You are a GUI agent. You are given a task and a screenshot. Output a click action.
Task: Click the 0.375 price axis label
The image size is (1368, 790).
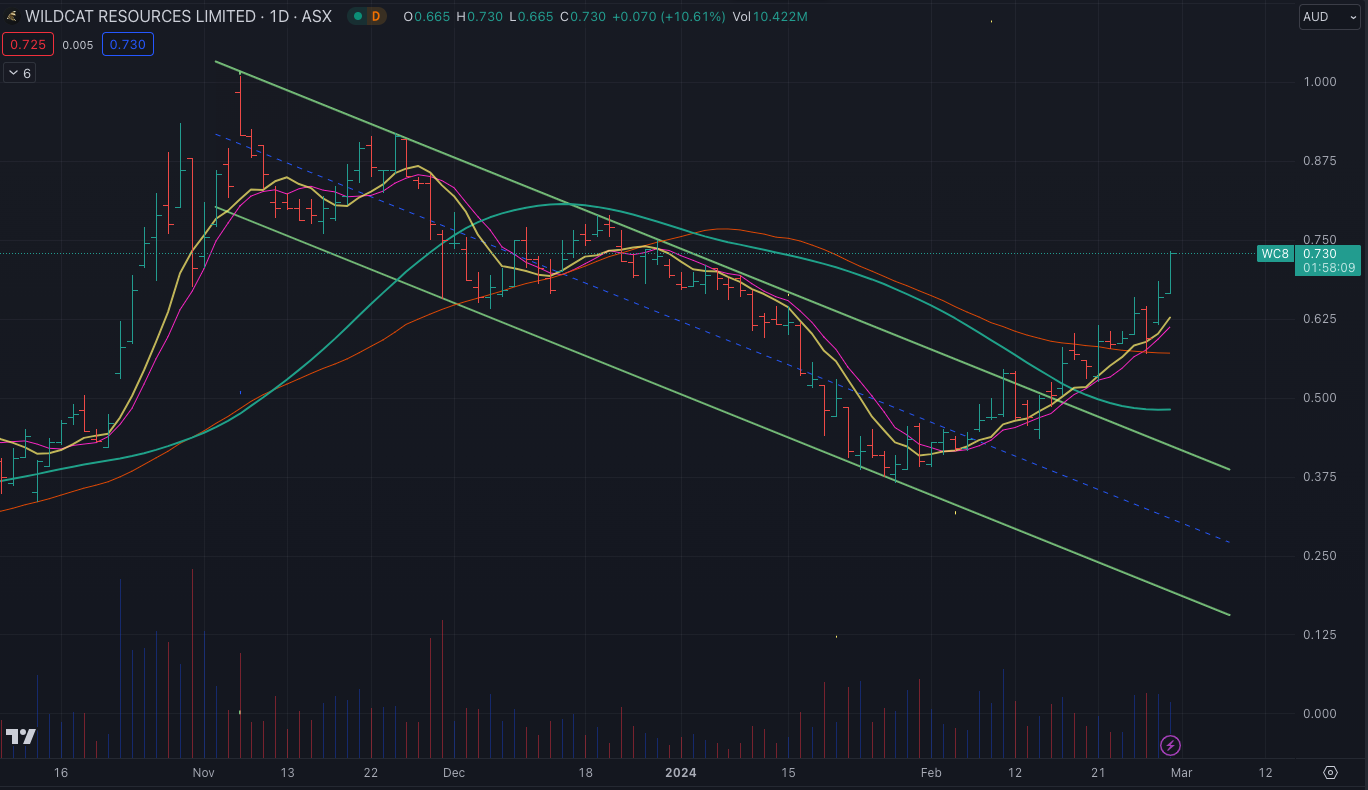click(x=1318, y=477)
